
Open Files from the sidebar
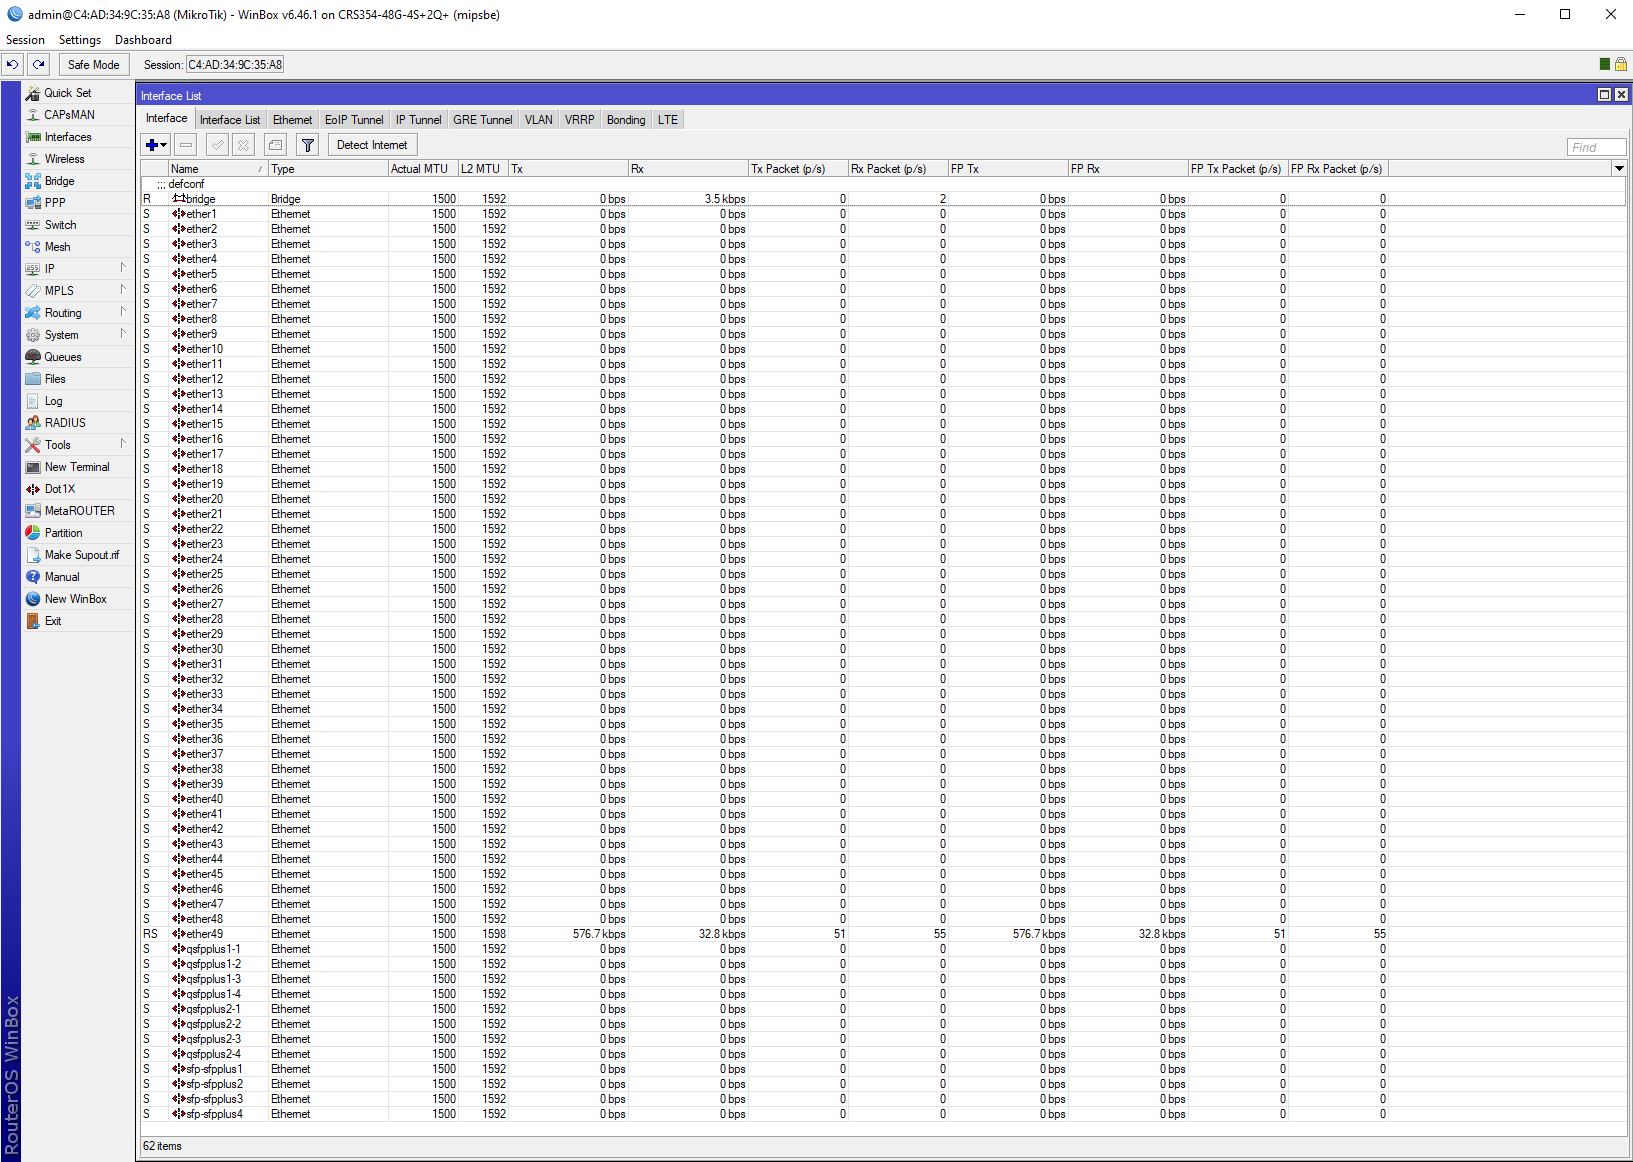point(78,379)
